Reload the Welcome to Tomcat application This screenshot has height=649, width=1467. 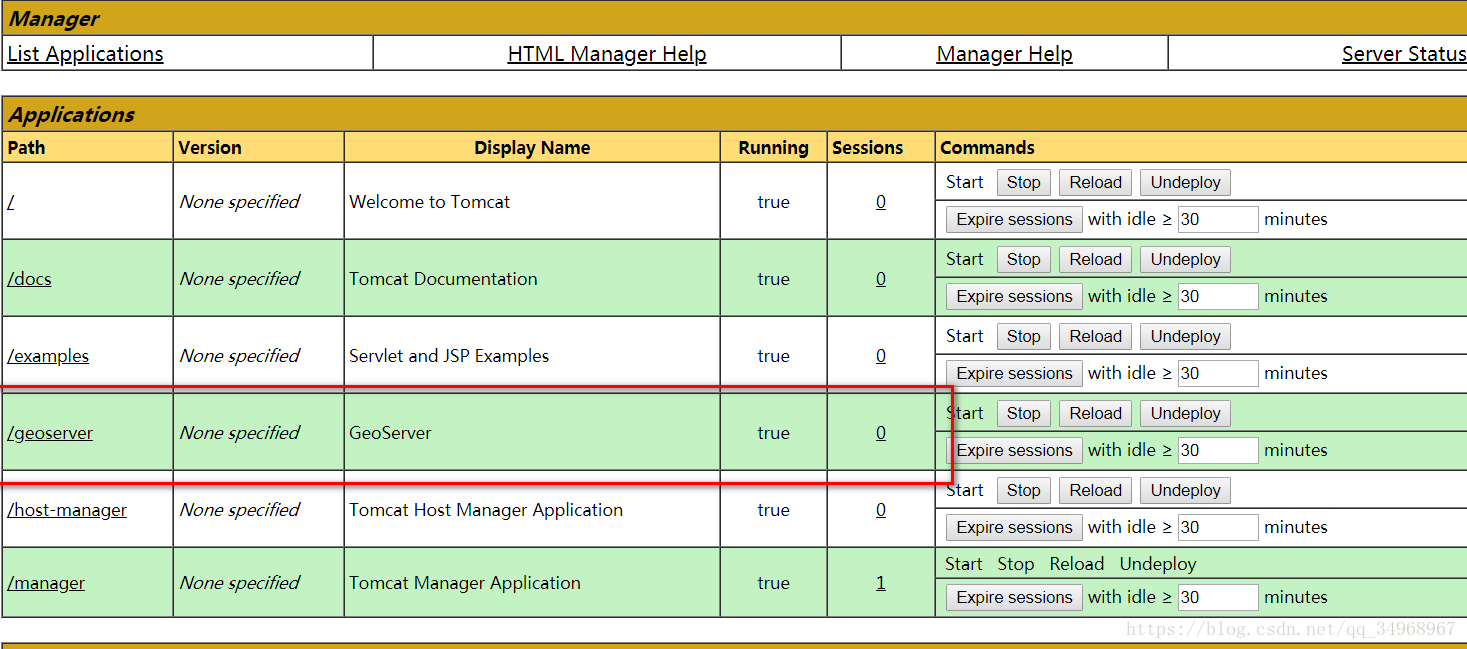click(x=1096, y=182)
